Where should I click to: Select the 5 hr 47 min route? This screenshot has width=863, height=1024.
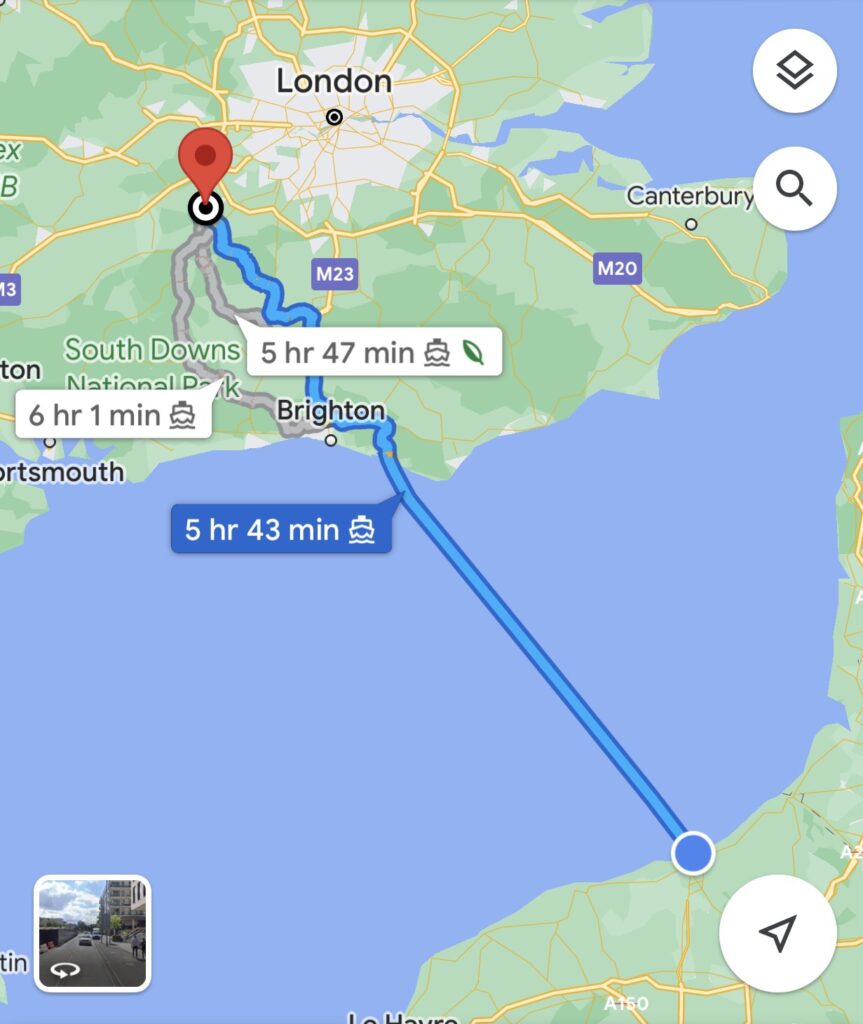tap(374, 353)
